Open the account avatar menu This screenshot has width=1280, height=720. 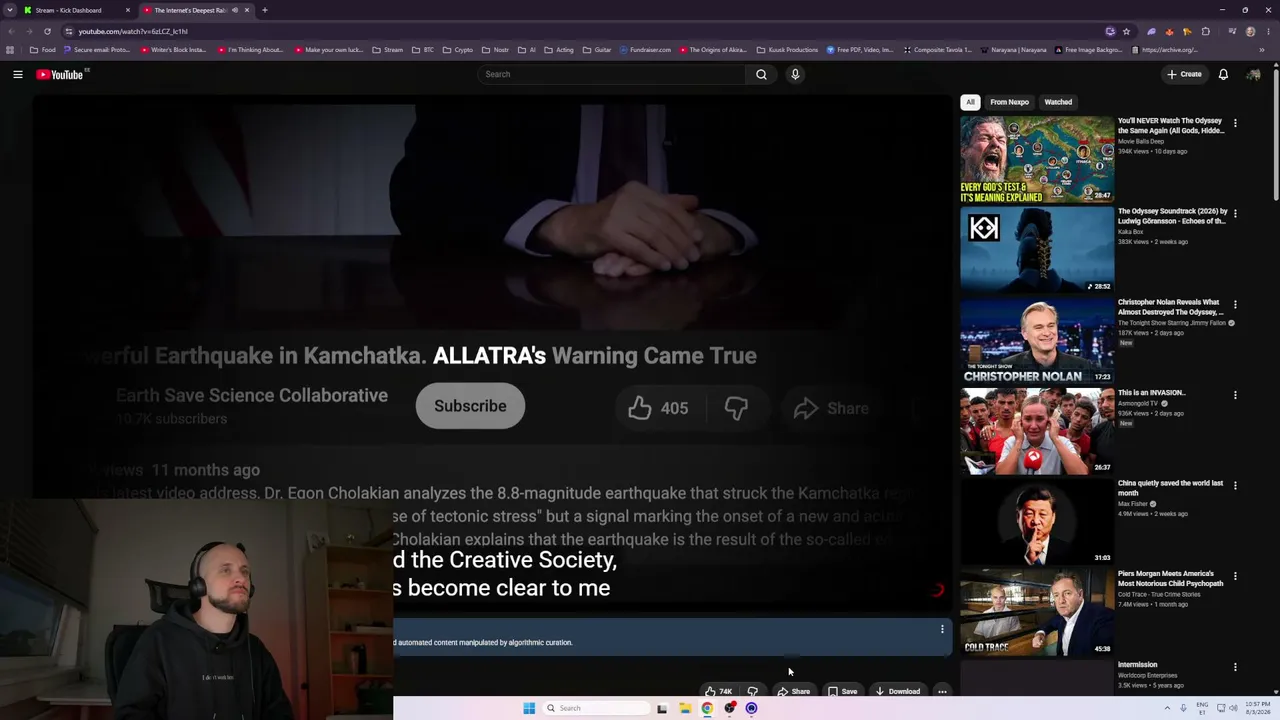coord(1253,74)
